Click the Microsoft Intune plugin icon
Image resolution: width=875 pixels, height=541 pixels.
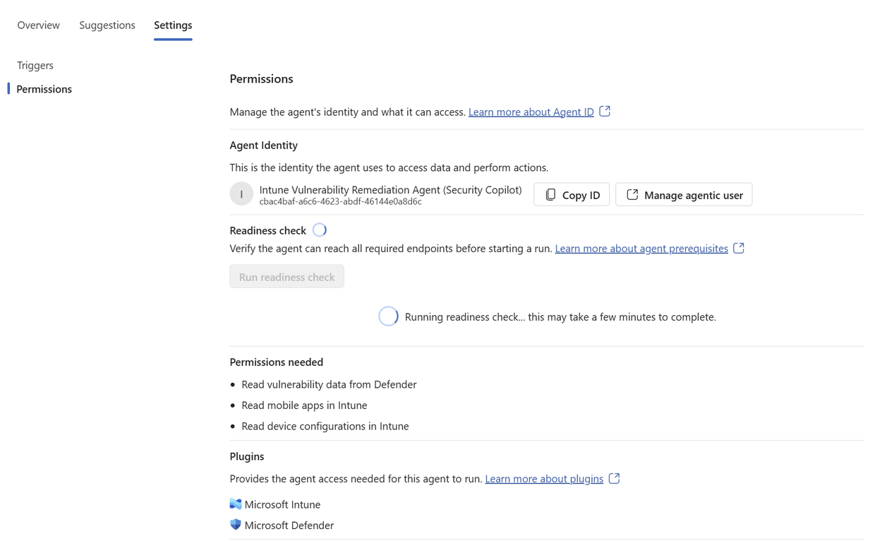(x=235, y=504)
